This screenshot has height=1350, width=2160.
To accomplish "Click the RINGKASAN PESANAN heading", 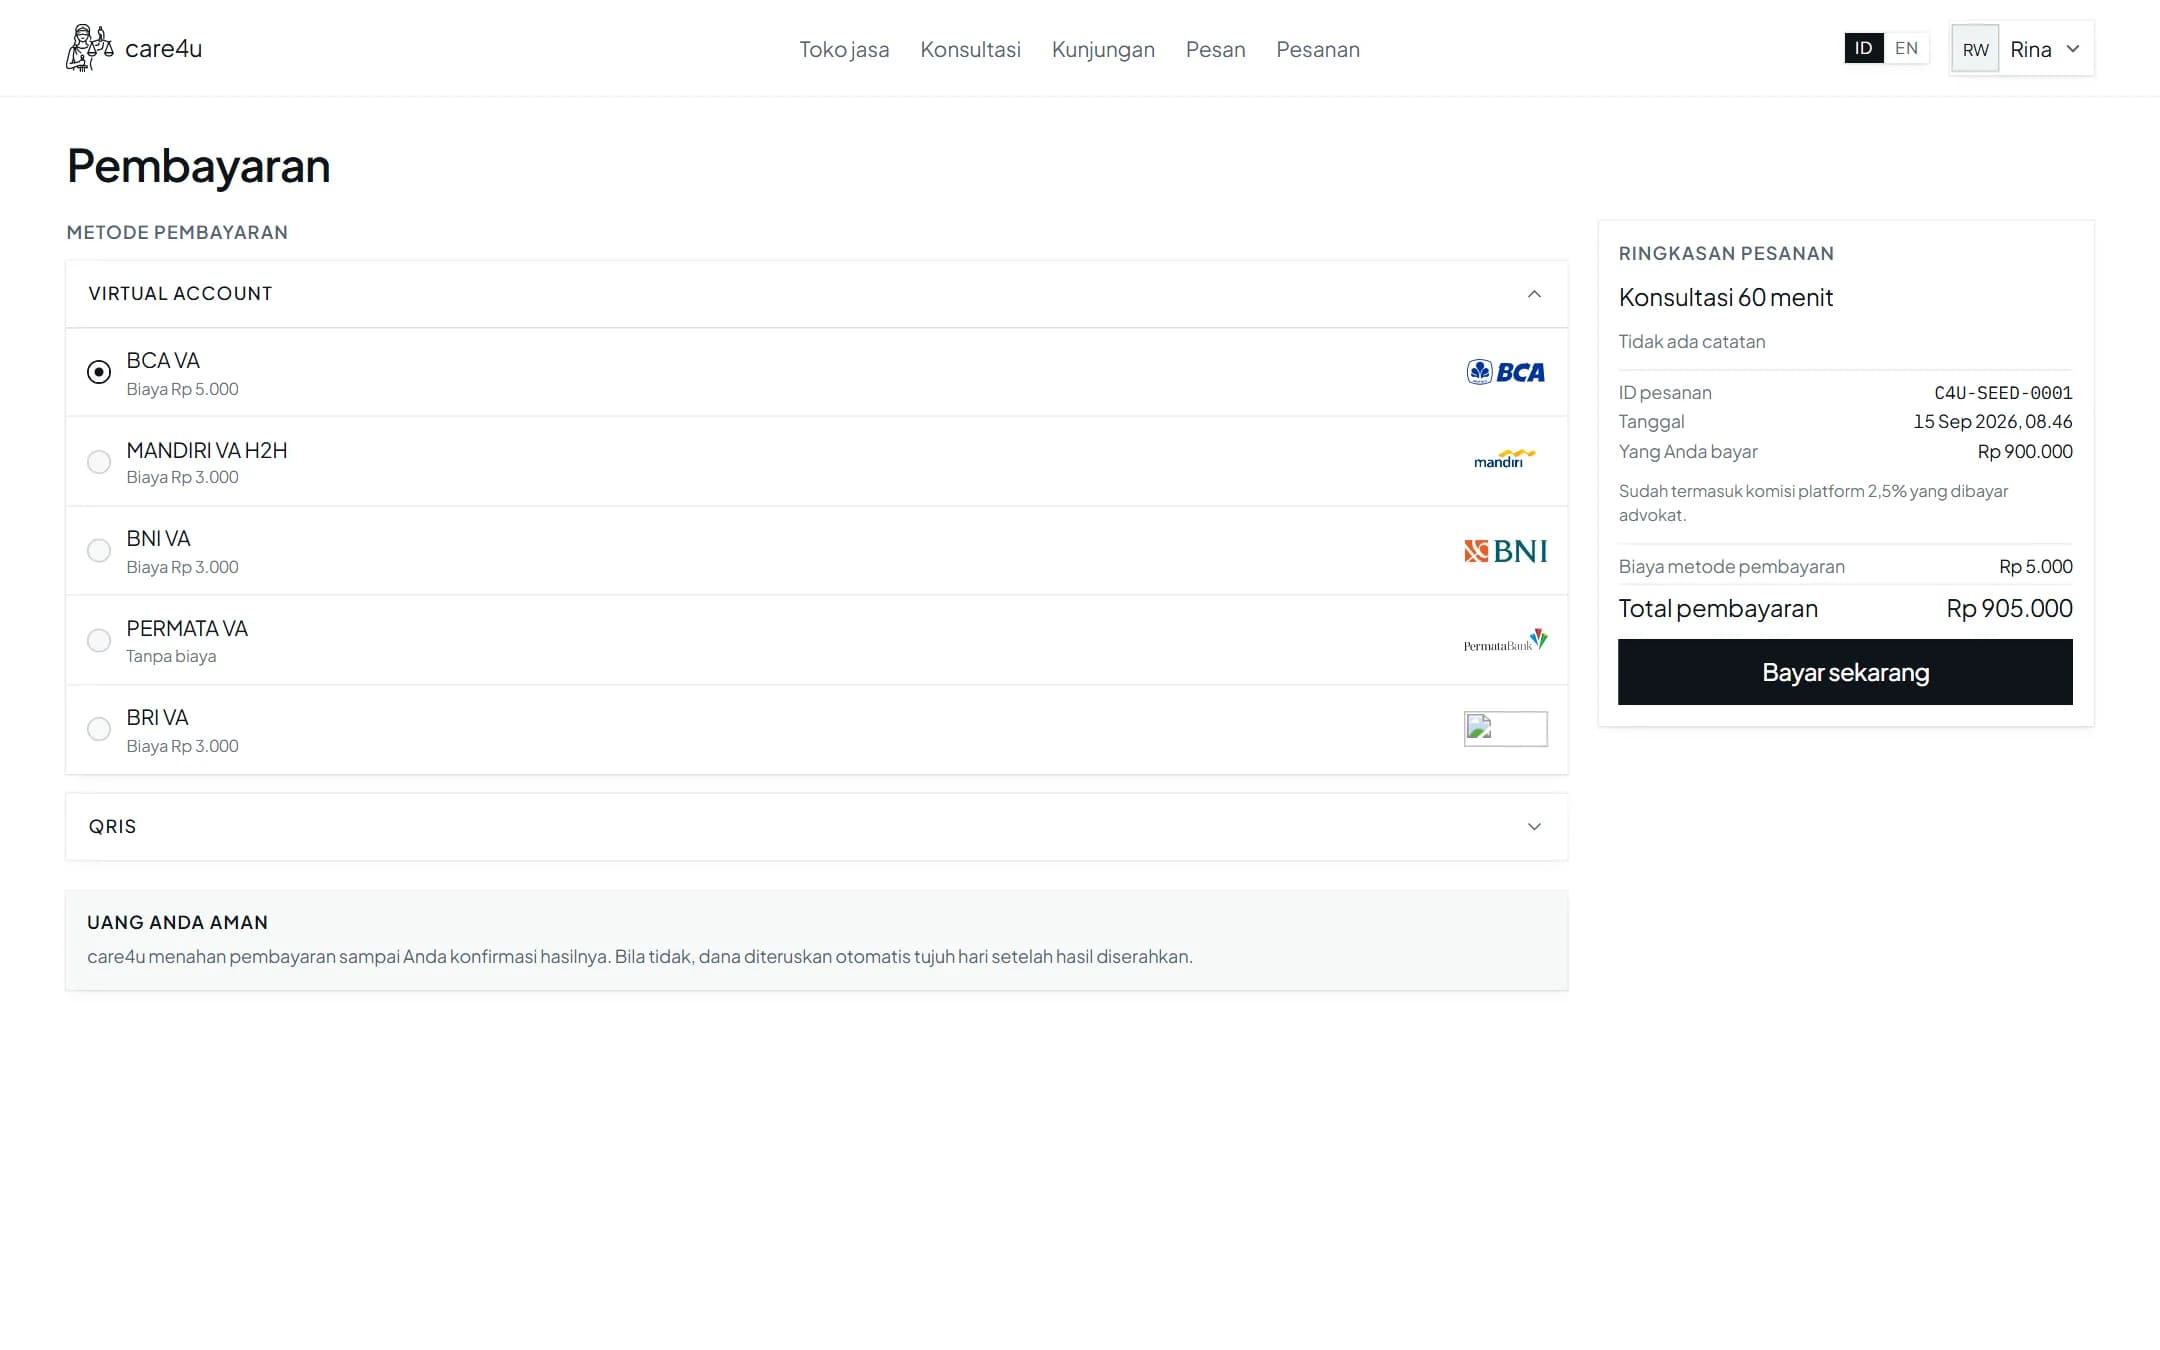I will (x=1726, y=254).
